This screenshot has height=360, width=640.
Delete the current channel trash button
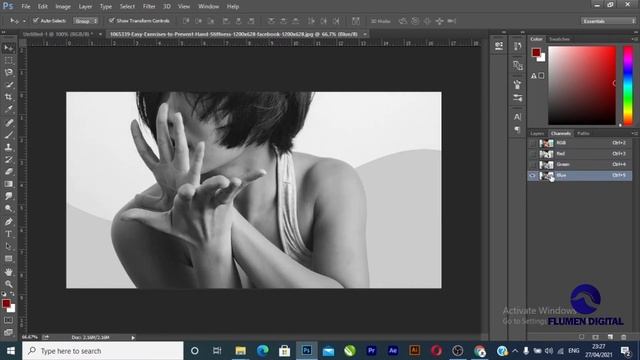click(624, 337)
